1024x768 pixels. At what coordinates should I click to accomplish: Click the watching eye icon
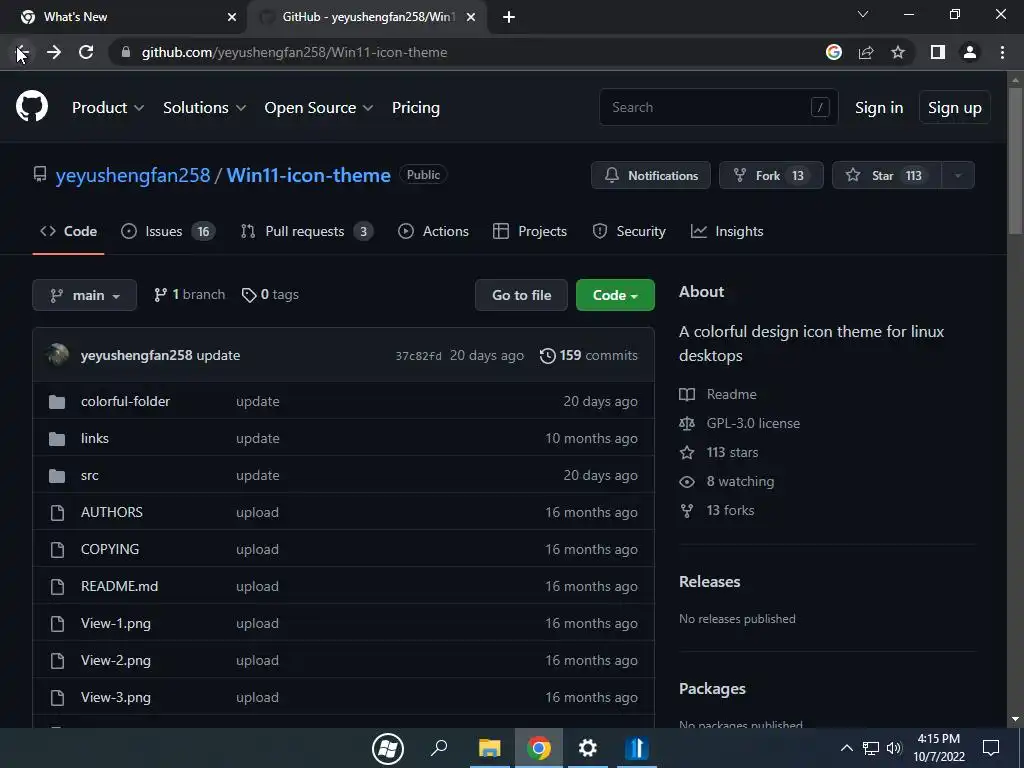687,481
